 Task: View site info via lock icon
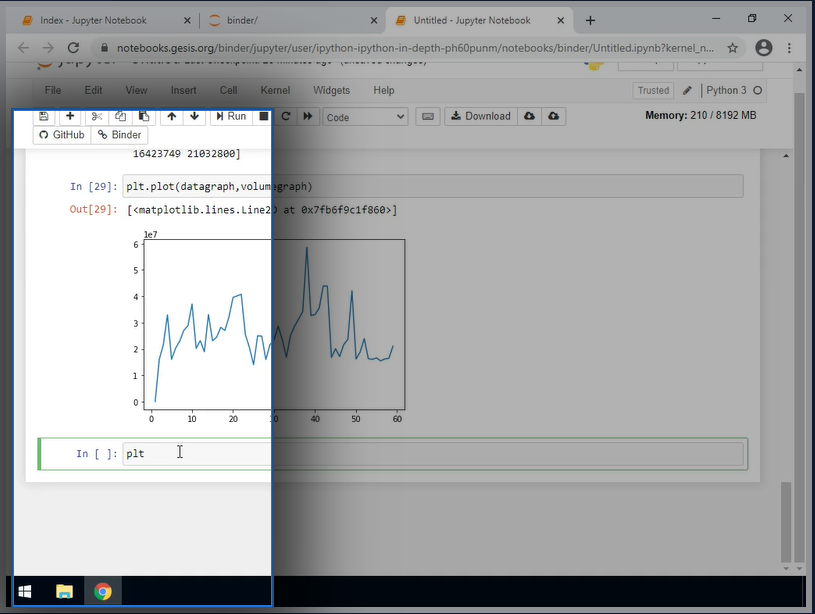click(104, 48)
